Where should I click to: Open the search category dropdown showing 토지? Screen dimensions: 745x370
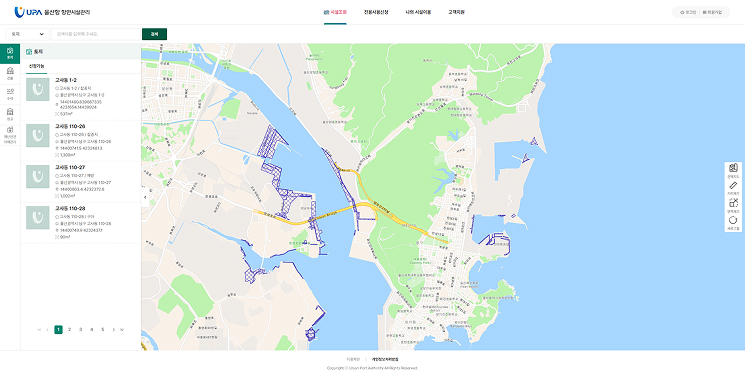point(28,34)
